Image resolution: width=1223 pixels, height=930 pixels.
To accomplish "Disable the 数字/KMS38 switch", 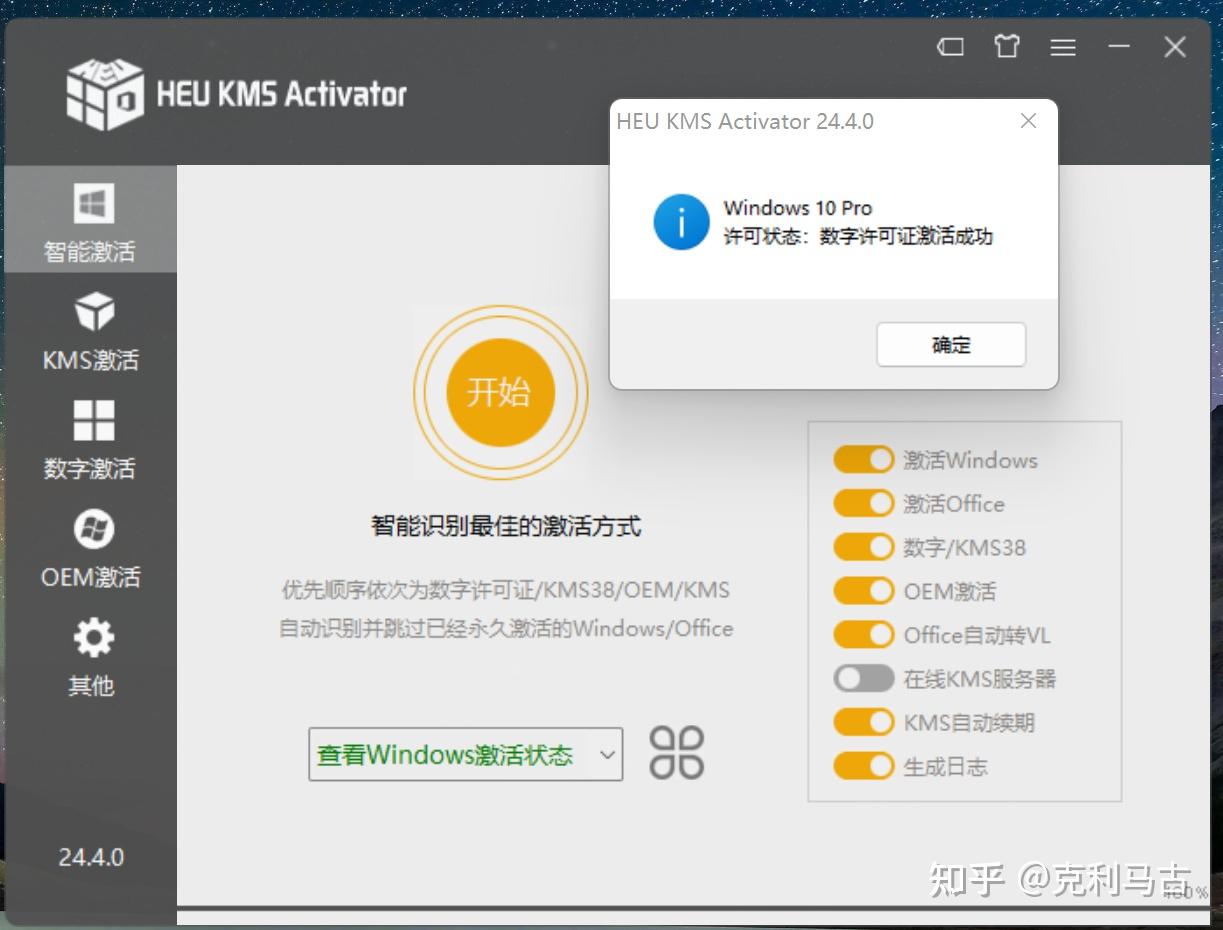I will [863, 547].
